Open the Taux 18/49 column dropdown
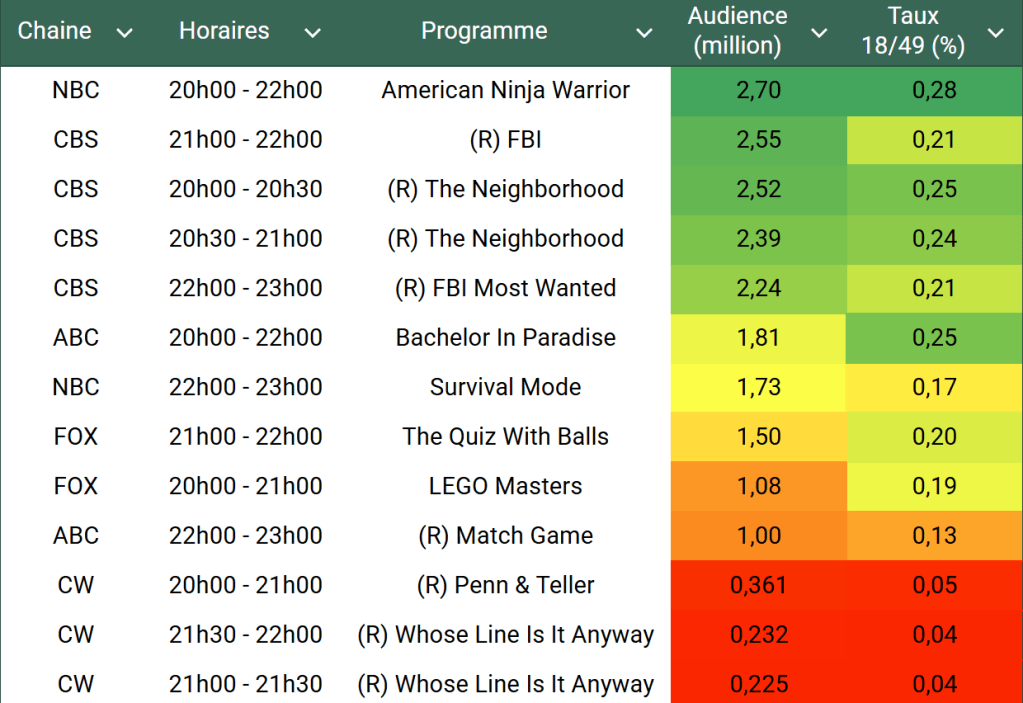This screenshot has height=703, width=1023. 996,33
